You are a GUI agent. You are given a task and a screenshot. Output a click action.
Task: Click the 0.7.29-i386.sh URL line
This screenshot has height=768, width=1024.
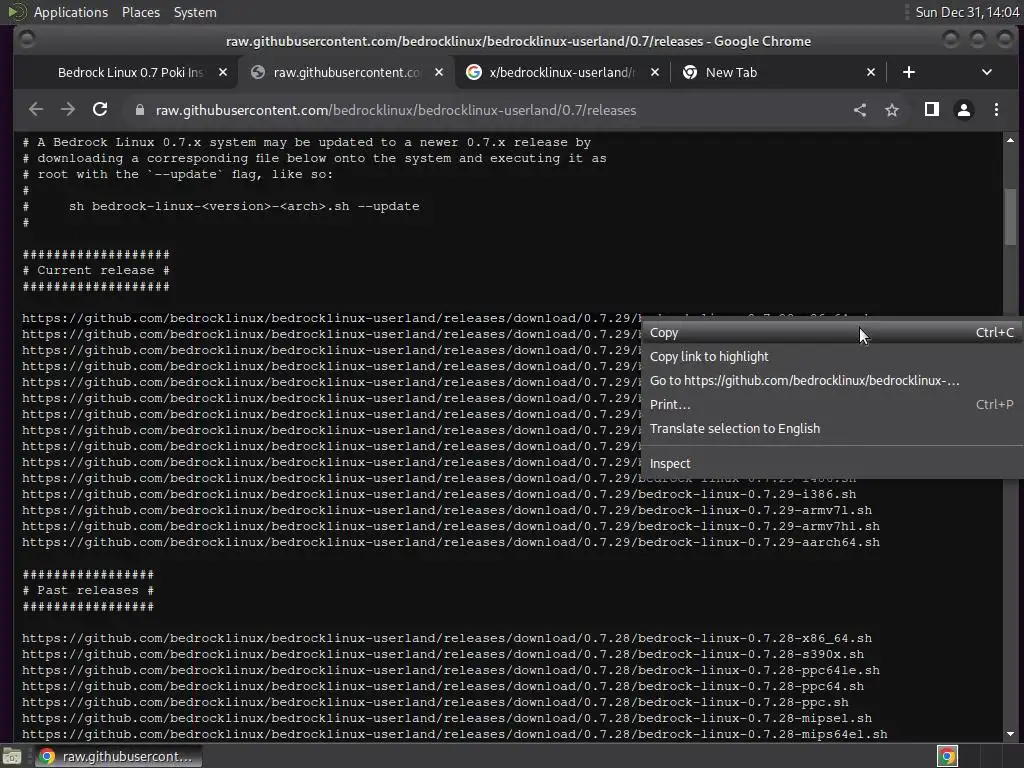tap(439, 494)
